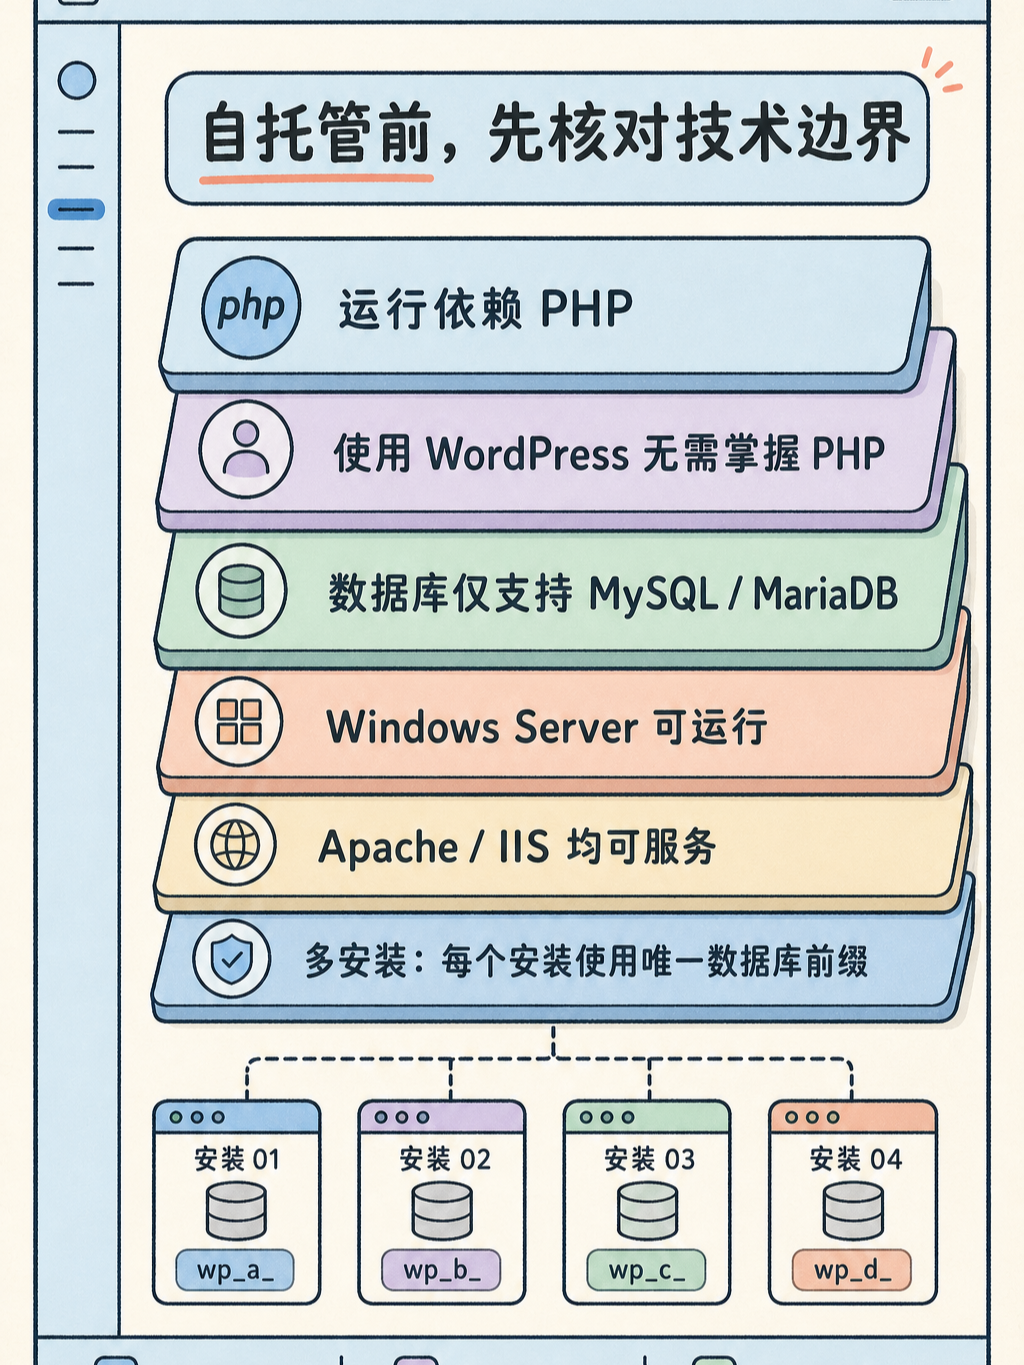Open the Apache / IIS 均可服务 card
This screenshot has height=1365, width=1024.
point(562,848)
